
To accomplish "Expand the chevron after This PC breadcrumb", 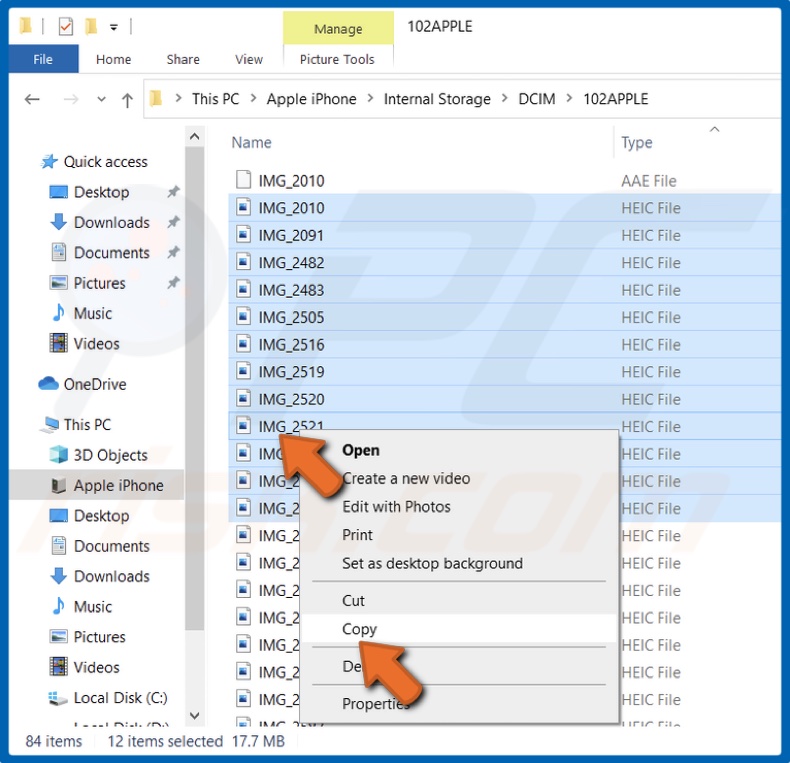I will click(x=253, y=98).
